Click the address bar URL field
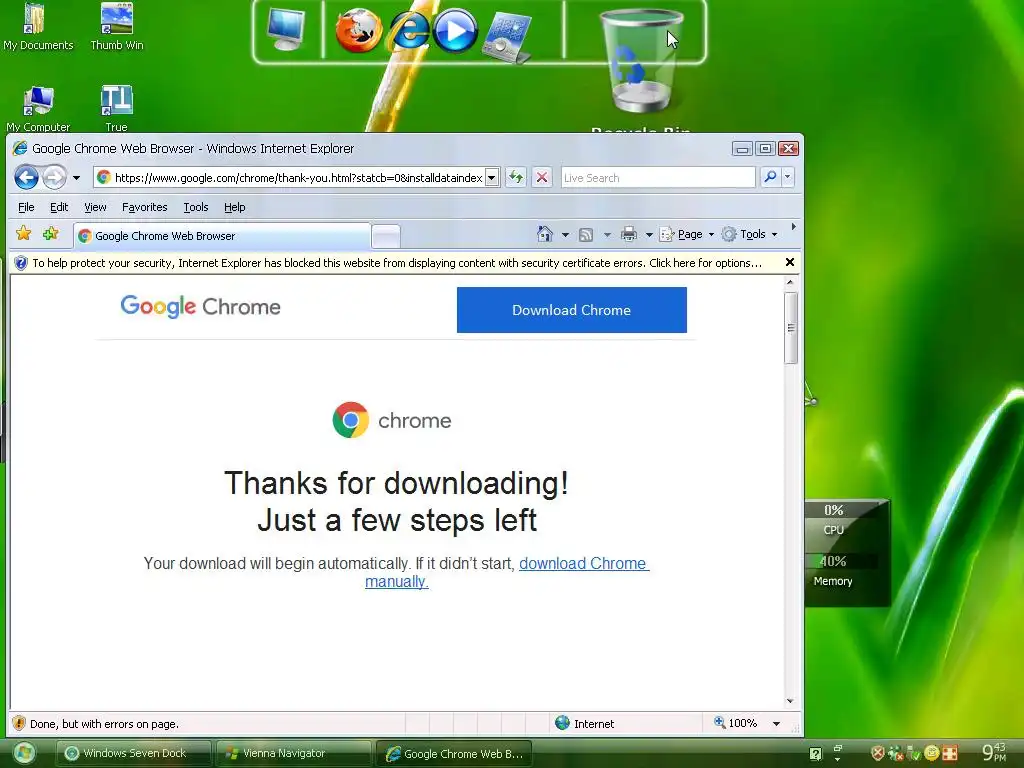The width and height of the screenshot is (1024, 768). [x=291, y=178]
